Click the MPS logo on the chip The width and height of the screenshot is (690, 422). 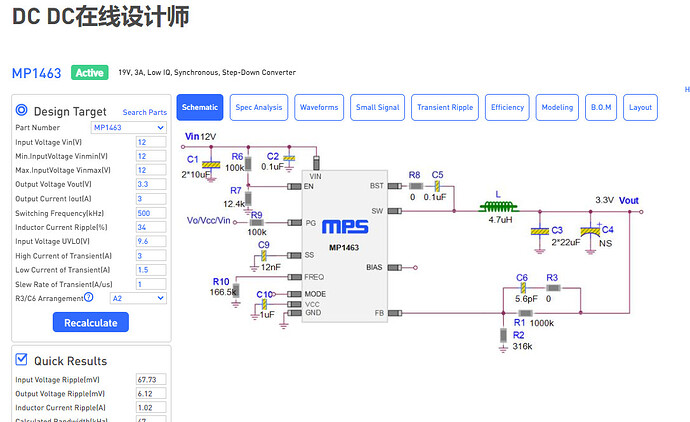pos(345,227)
